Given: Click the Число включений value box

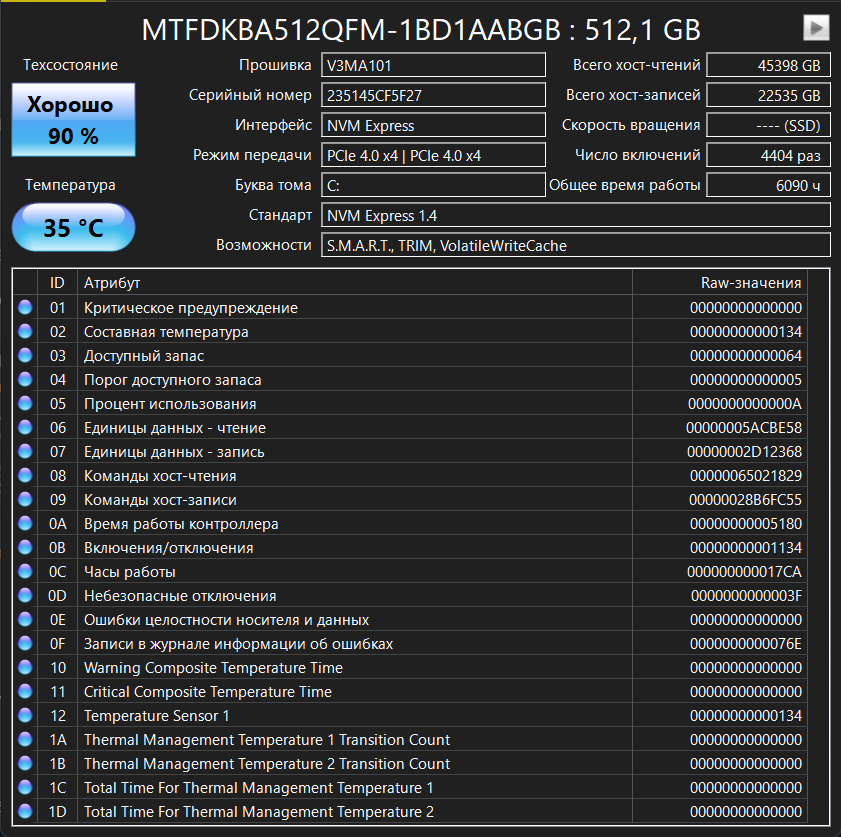Looking at the screenshot, I should click(x=768, y=156).
